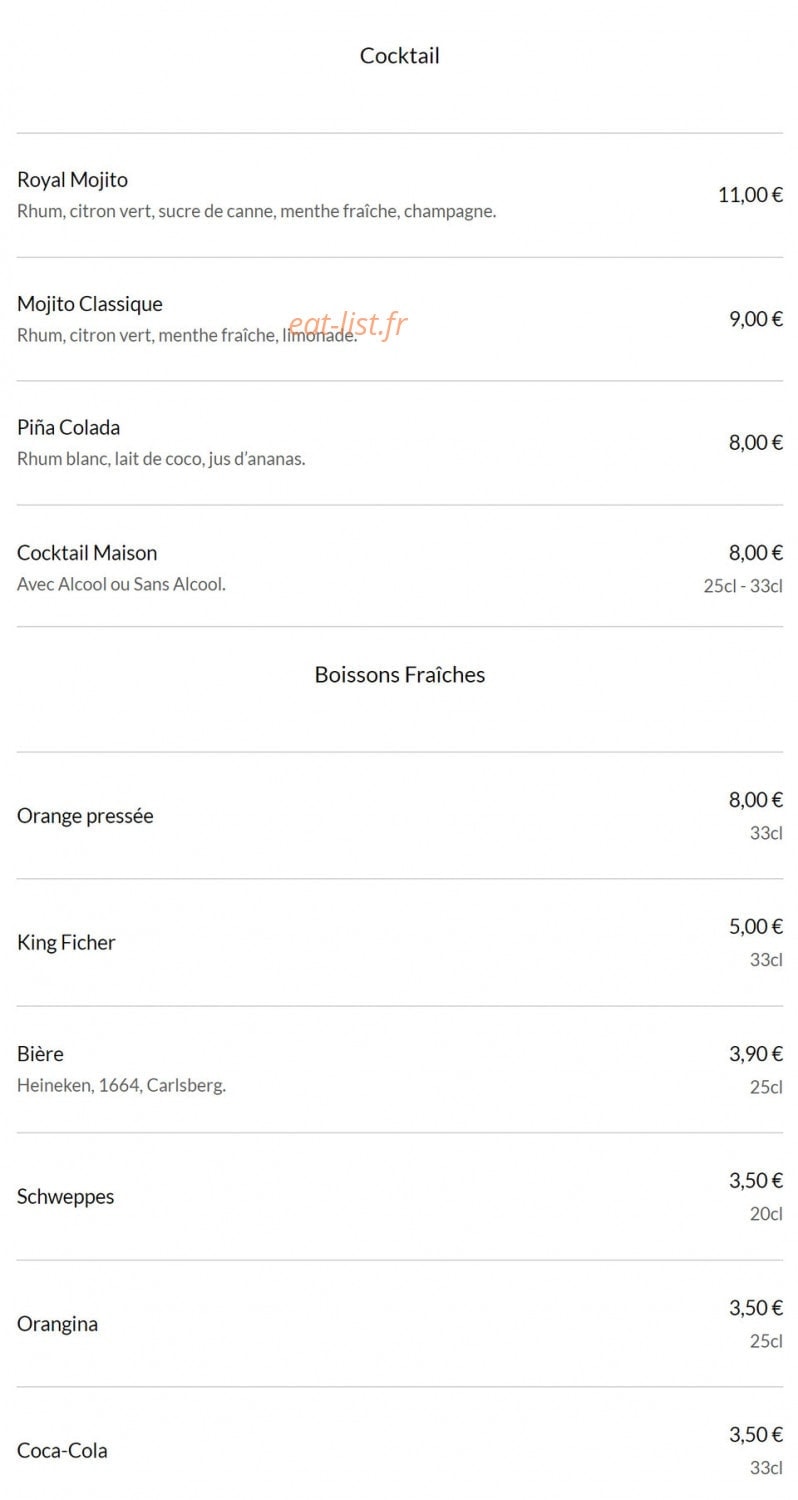798x1500 pixels.
Task: Click the eat-list.fr watermark
Action: click(348, 323)
